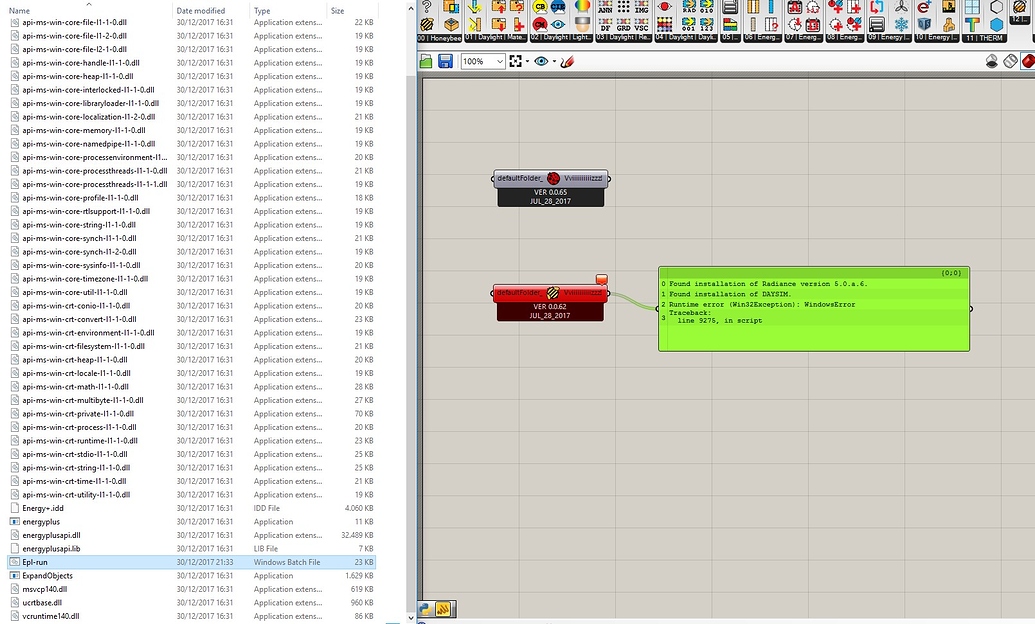Click the Open Document folder icon above the canvas
1035x624 pixels.
(424, 61)
